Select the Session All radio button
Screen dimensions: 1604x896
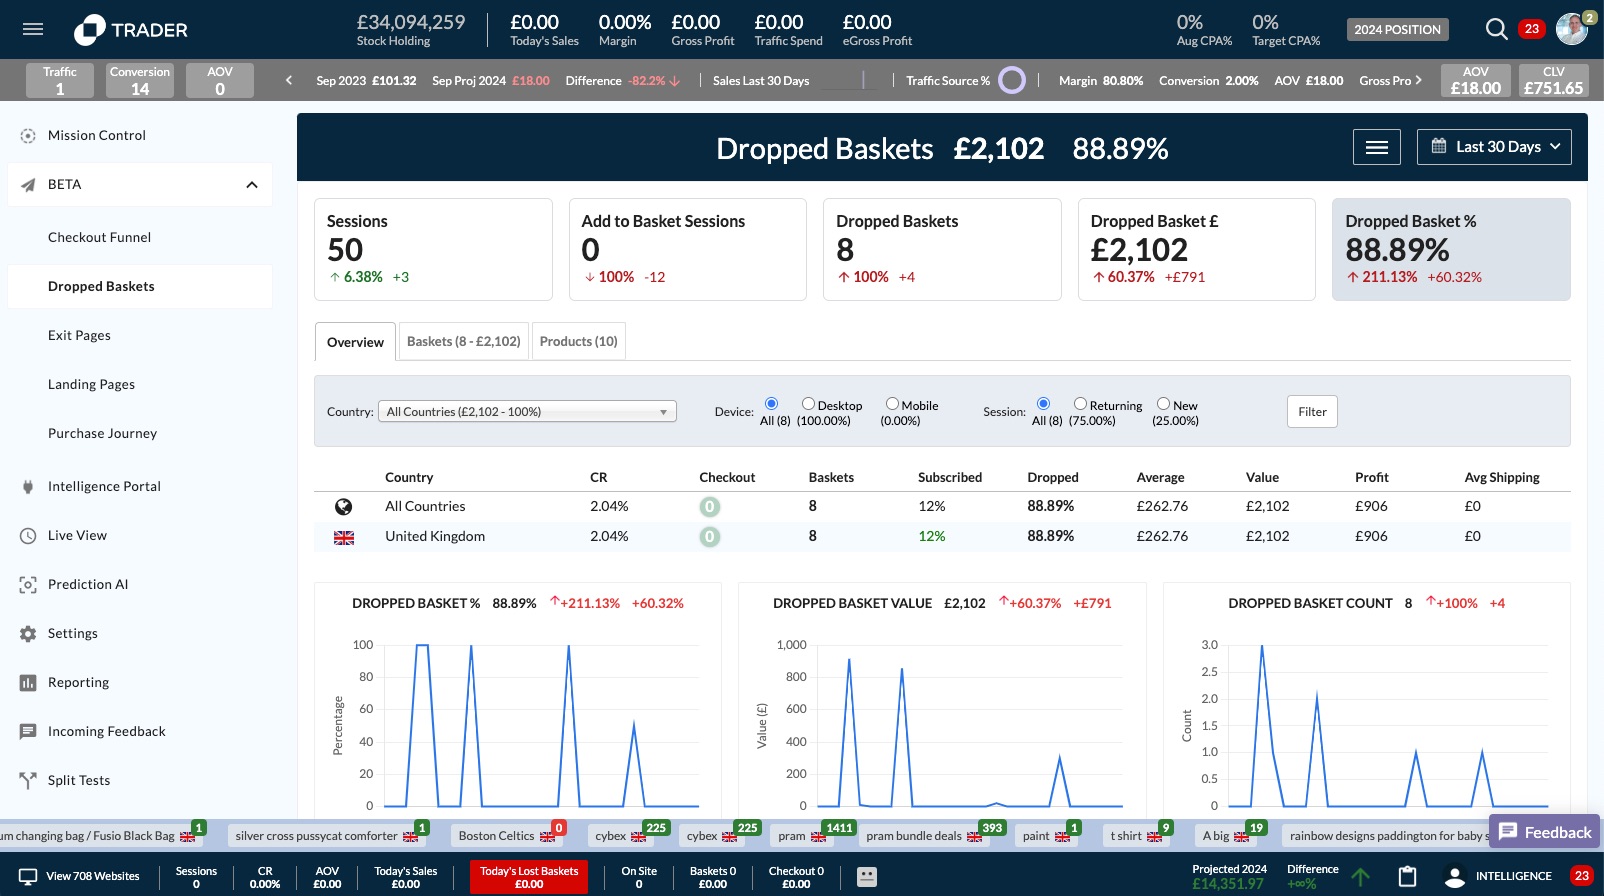pyautogui.click(x=1043, y=404)
